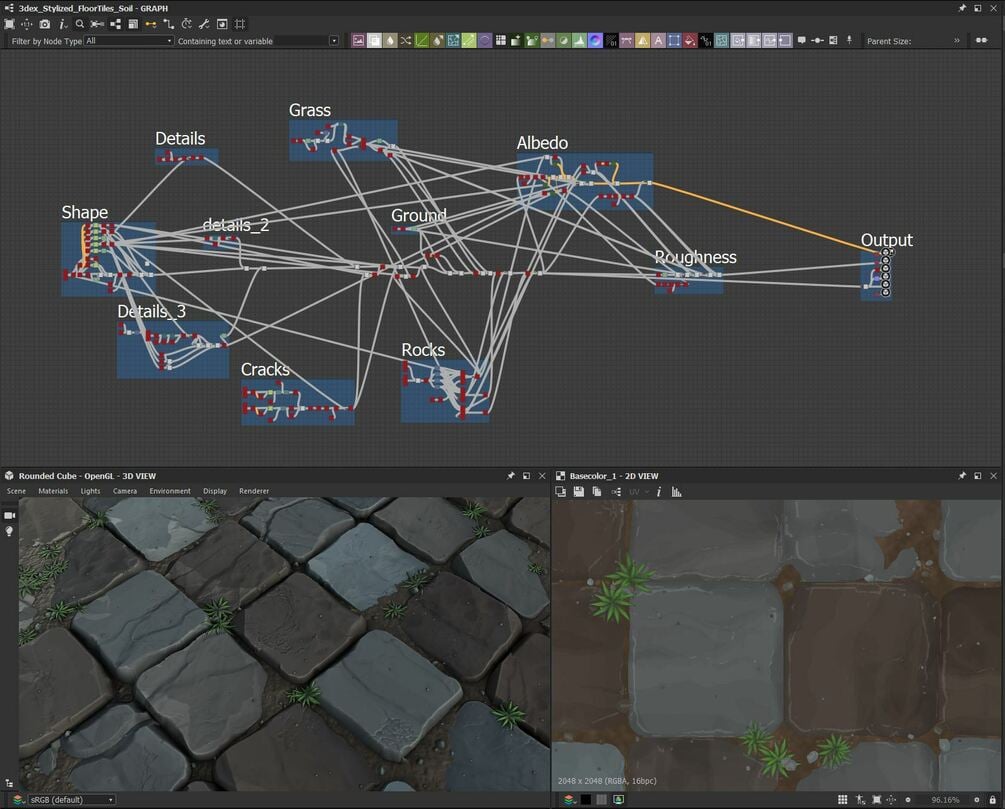This screenshot has height=809, width=1005.
Task: Toggle the zoom lock in 2D View
Action: point(992,799)
